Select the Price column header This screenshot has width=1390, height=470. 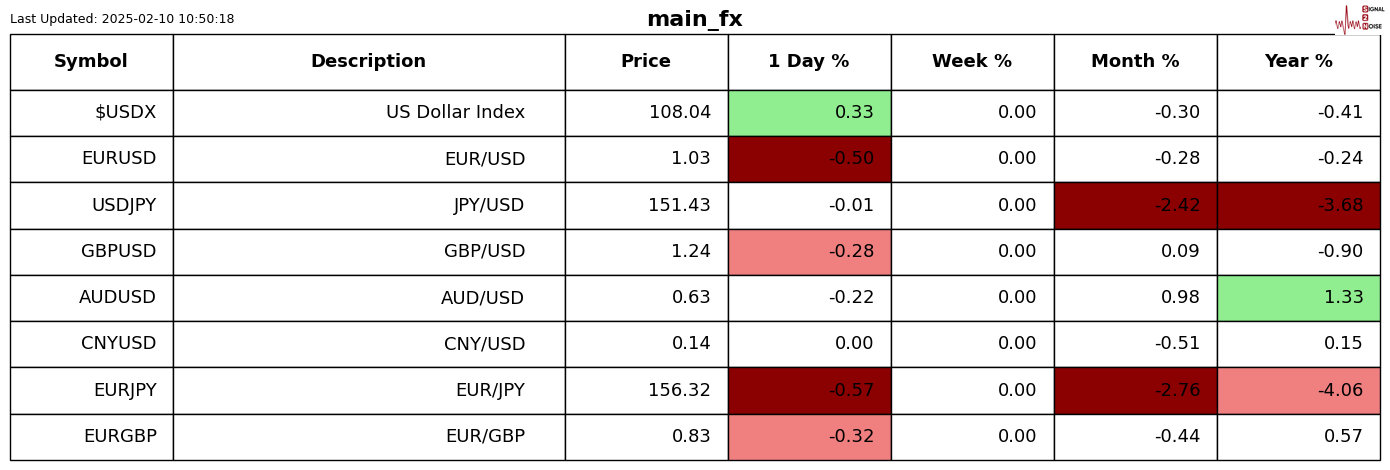click(646, 62)
